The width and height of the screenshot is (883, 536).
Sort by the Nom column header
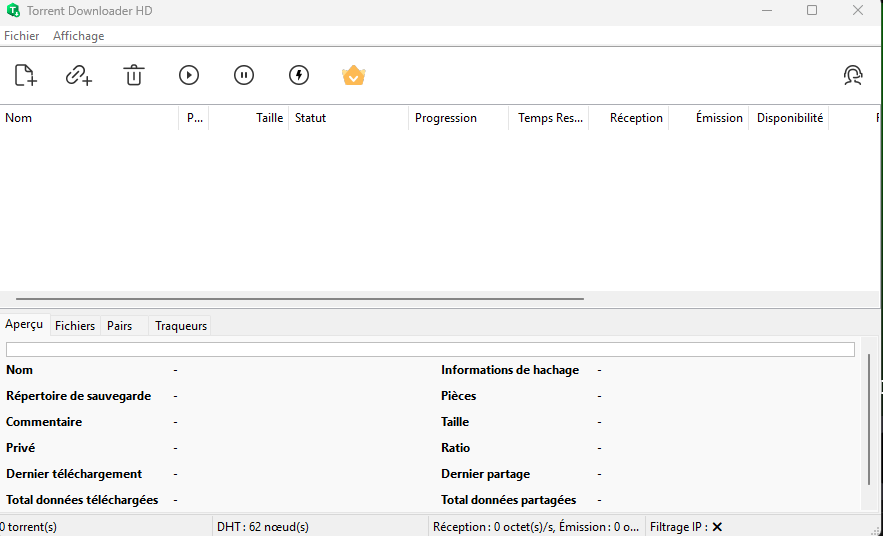pyautogui.click(x=89, y=118)
